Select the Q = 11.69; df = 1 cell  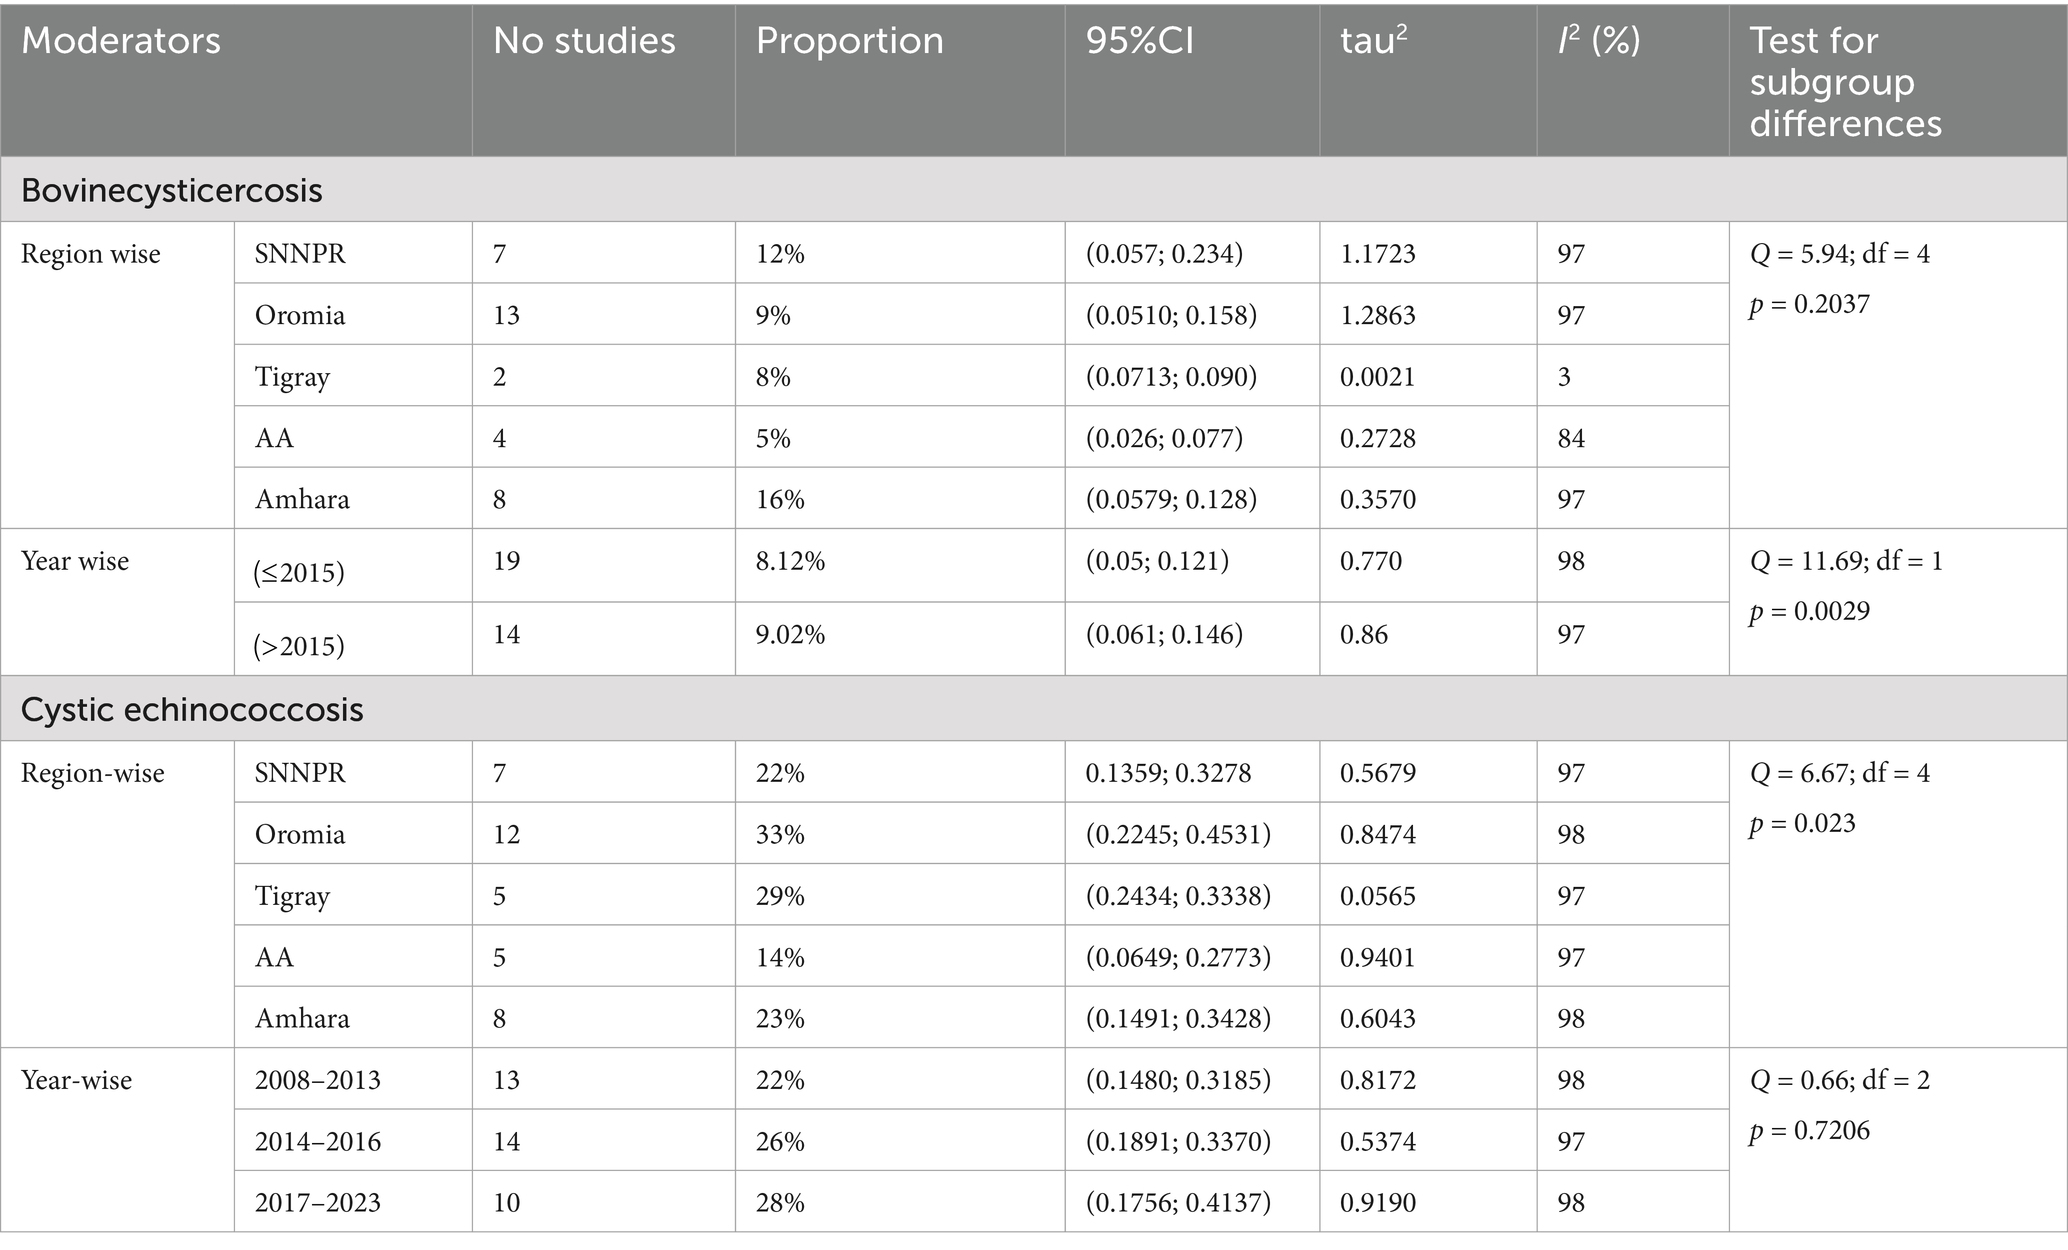1846,561
